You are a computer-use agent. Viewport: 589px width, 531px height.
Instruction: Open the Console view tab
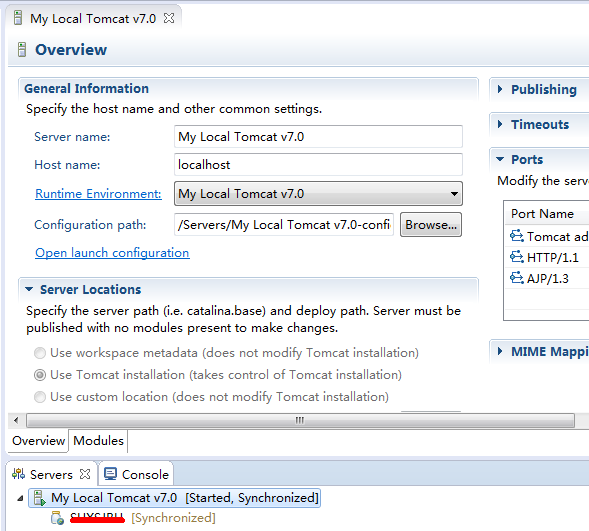click(136, 474)
